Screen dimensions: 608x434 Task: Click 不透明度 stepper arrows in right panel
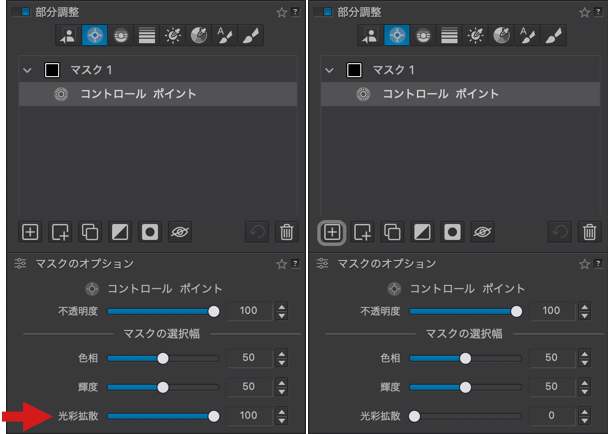(x=584, y=311)
